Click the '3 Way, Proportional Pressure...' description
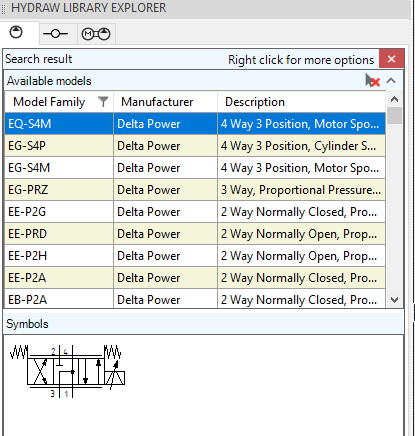 [302, 190]
